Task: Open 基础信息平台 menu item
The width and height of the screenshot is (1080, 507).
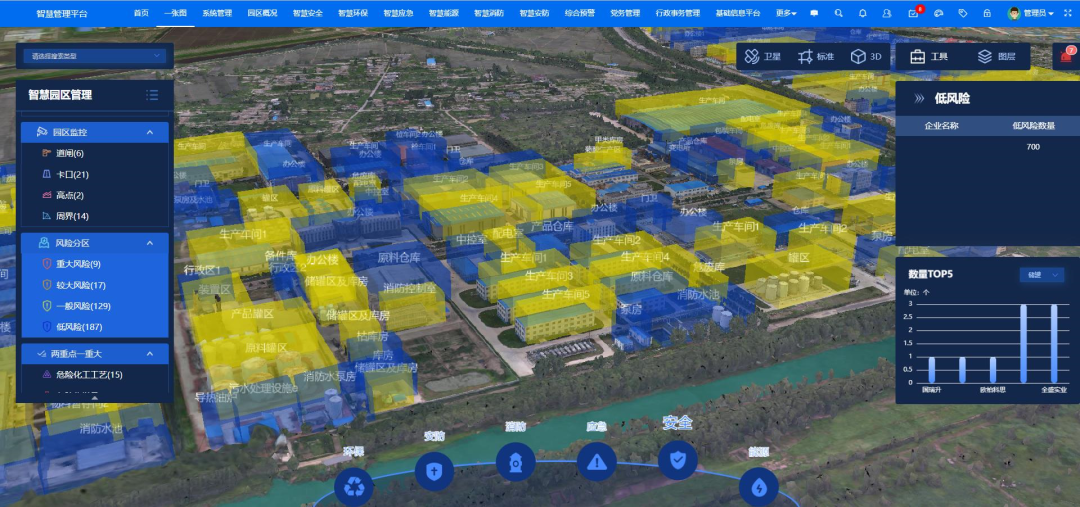Action: coord(738,13)
